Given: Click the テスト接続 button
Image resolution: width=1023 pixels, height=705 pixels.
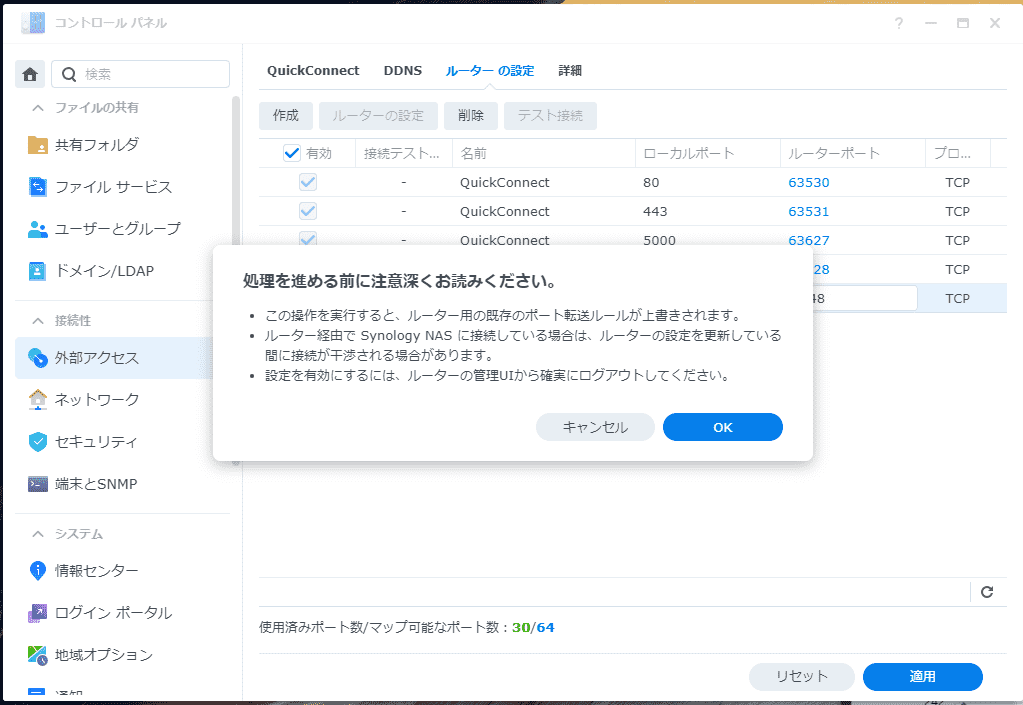Looking at the screenshot, I should (x=550, y=115).
